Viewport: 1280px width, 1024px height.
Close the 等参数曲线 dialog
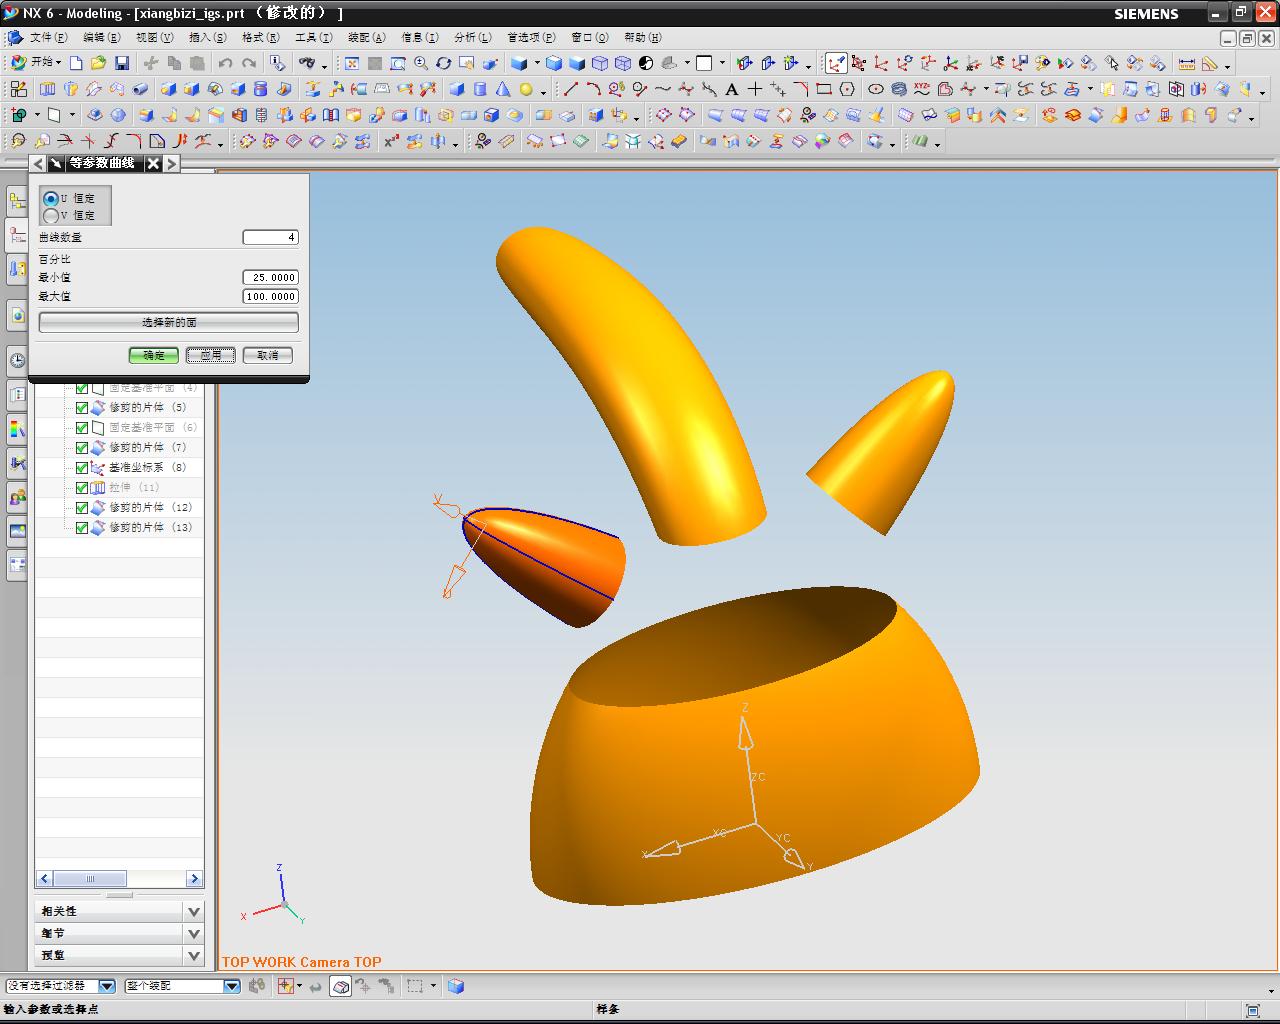pyautogui.click(x=153, y=163)
